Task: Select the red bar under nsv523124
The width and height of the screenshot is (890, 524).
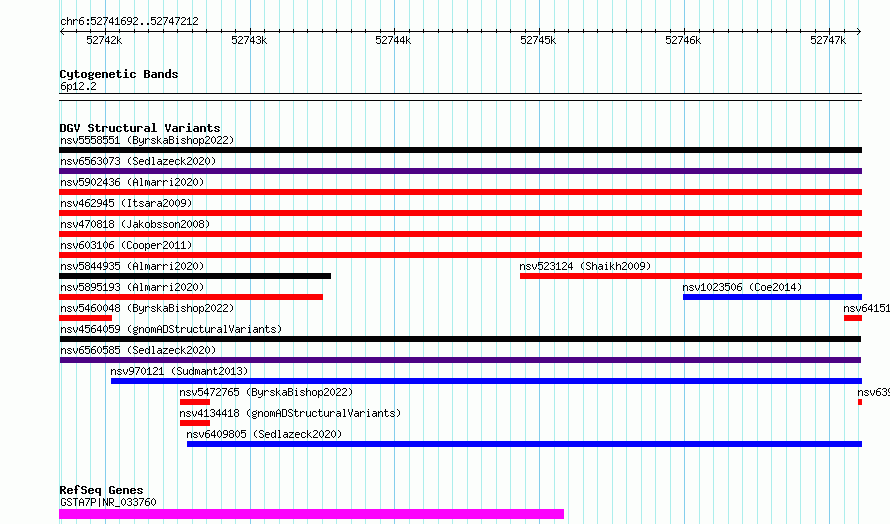Action: coord(691,276)
